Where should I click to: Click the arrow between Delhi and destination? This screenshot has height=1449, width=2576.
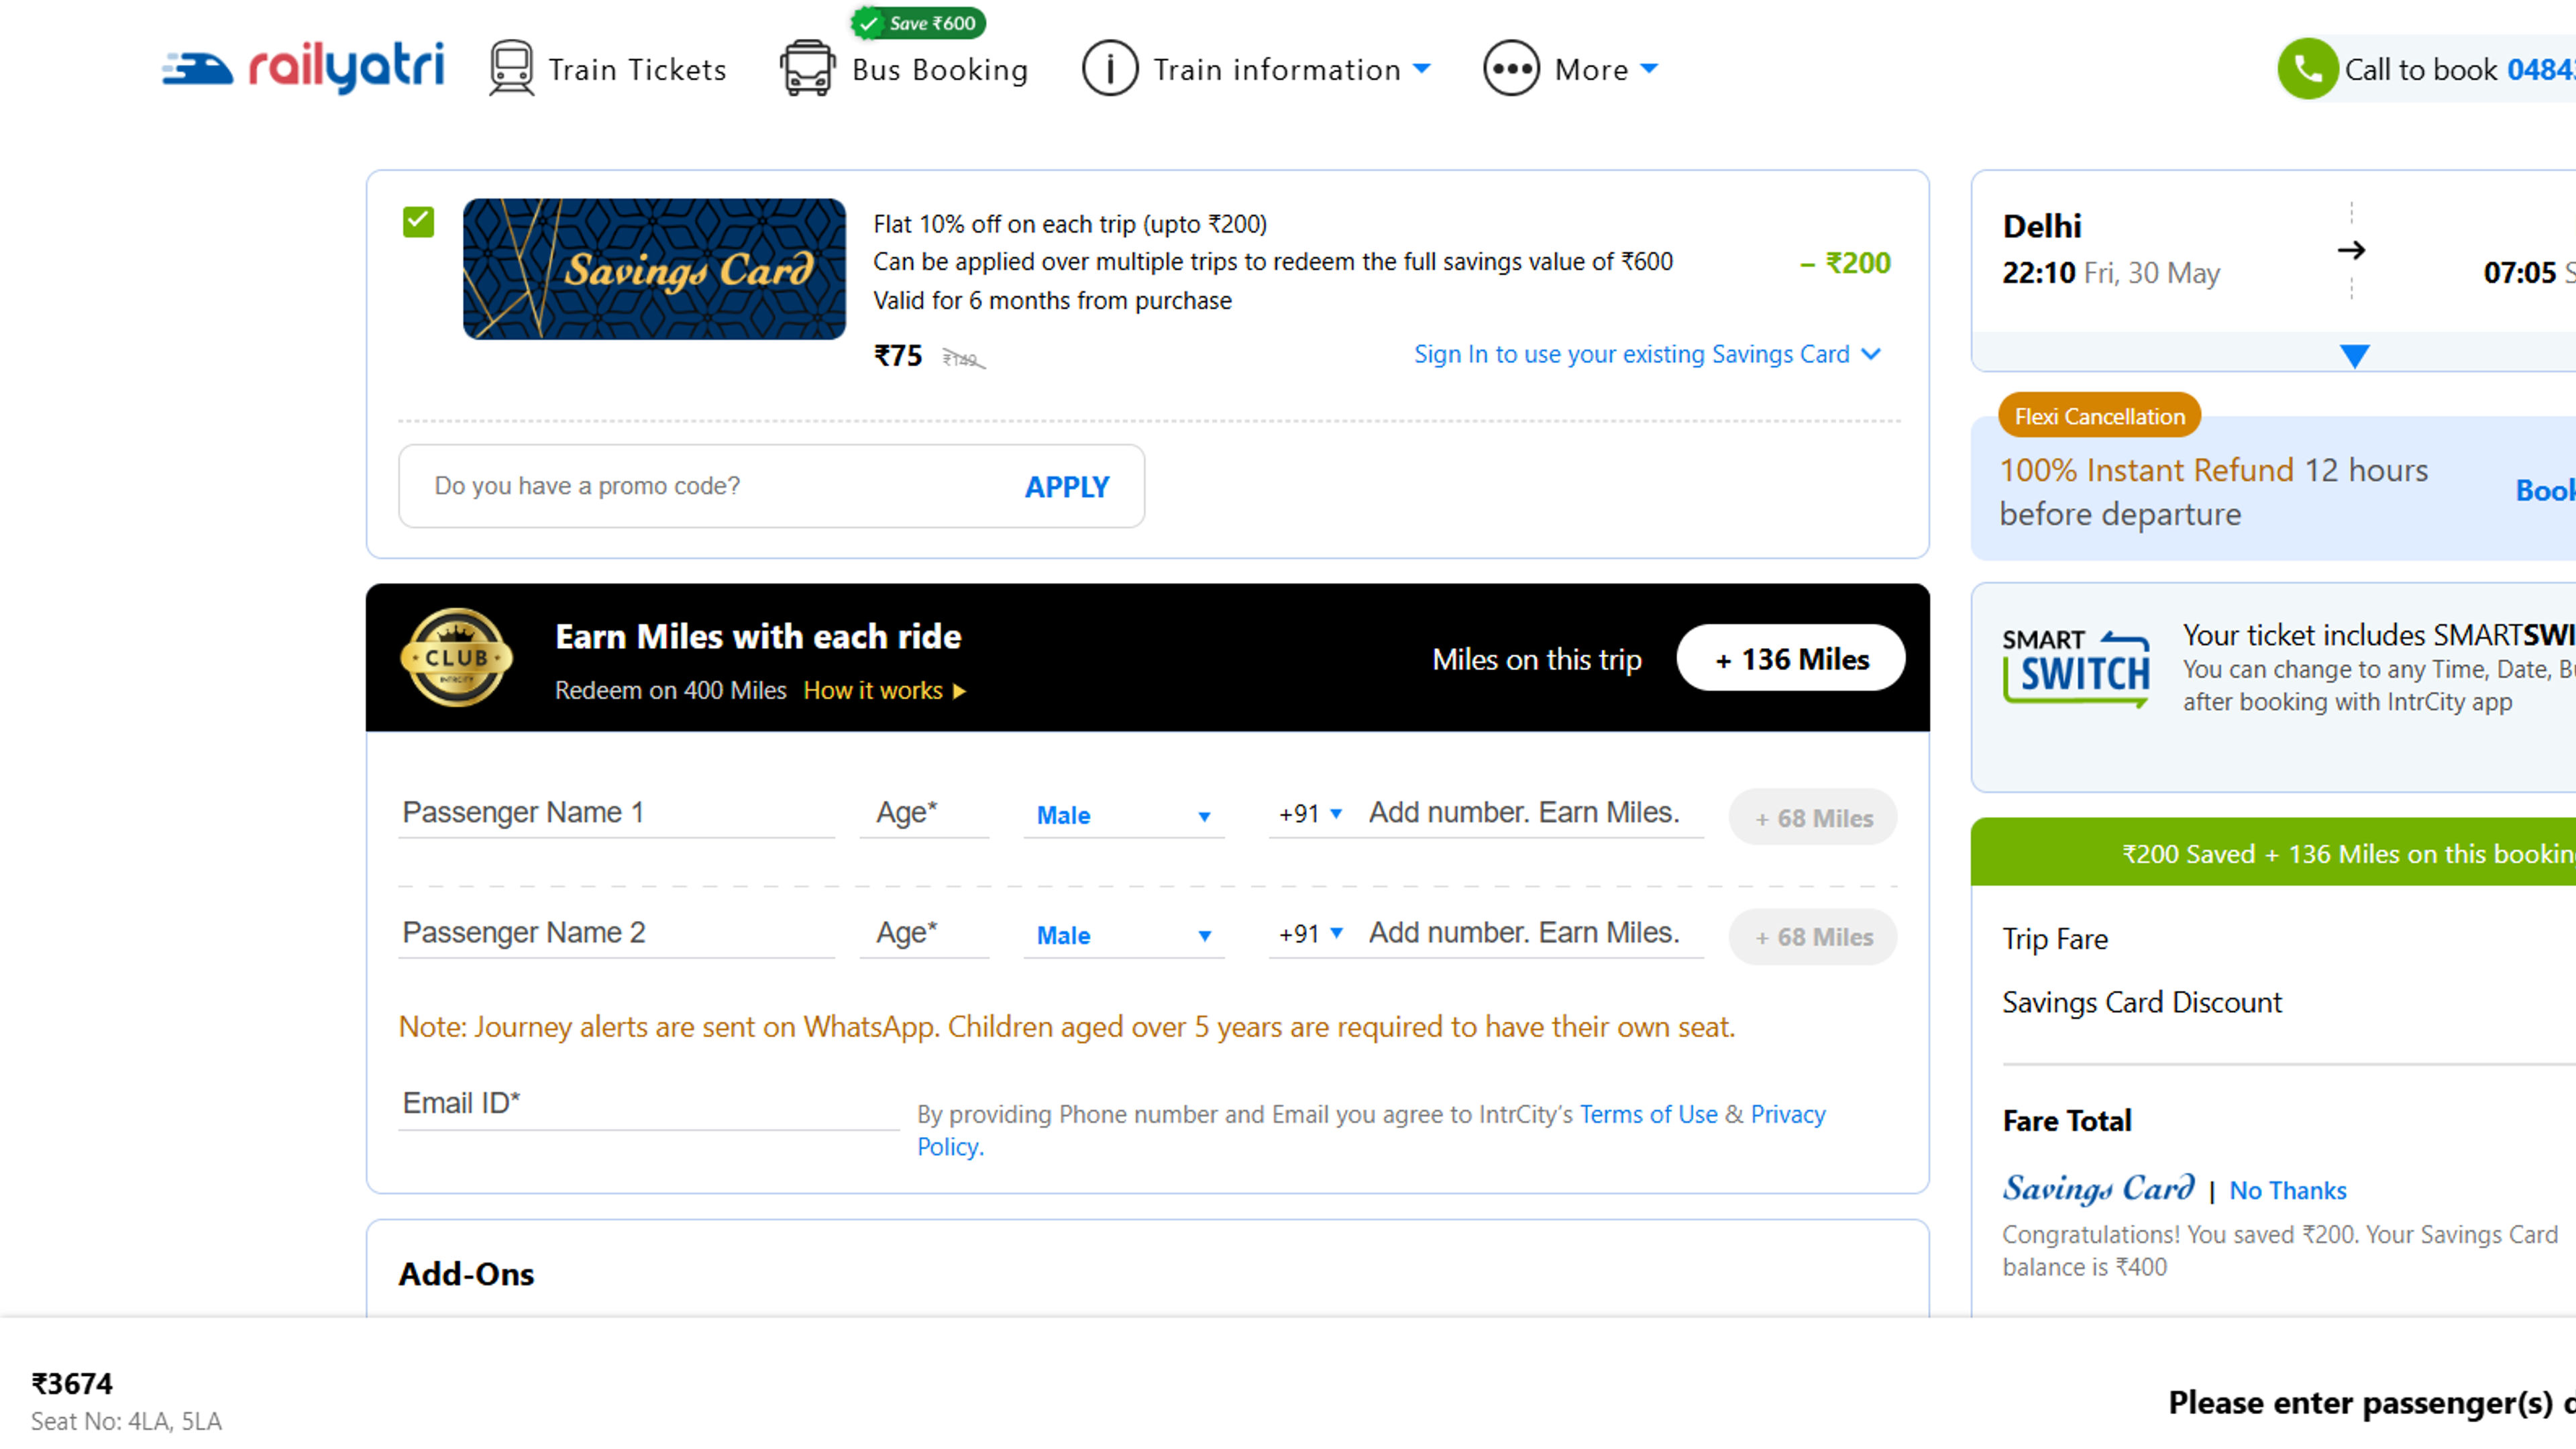coord(2351,250)
